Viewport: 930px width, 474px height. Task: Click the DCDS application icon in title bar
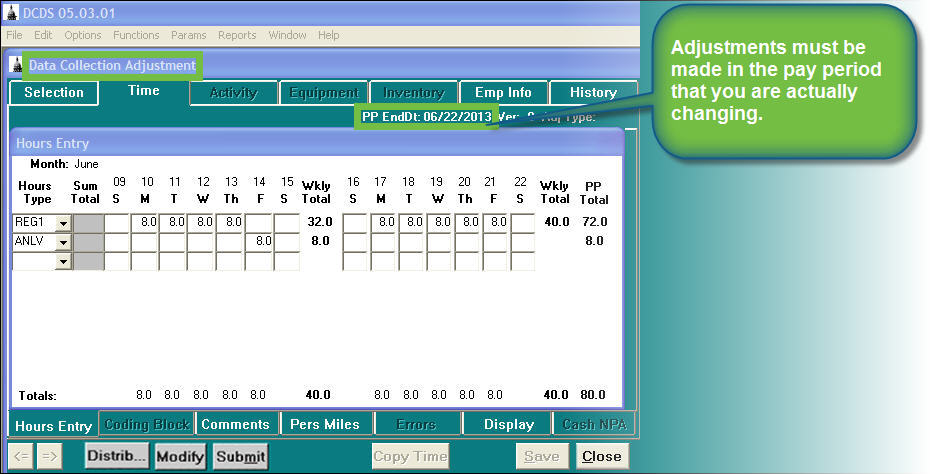[x=11, y=12]
